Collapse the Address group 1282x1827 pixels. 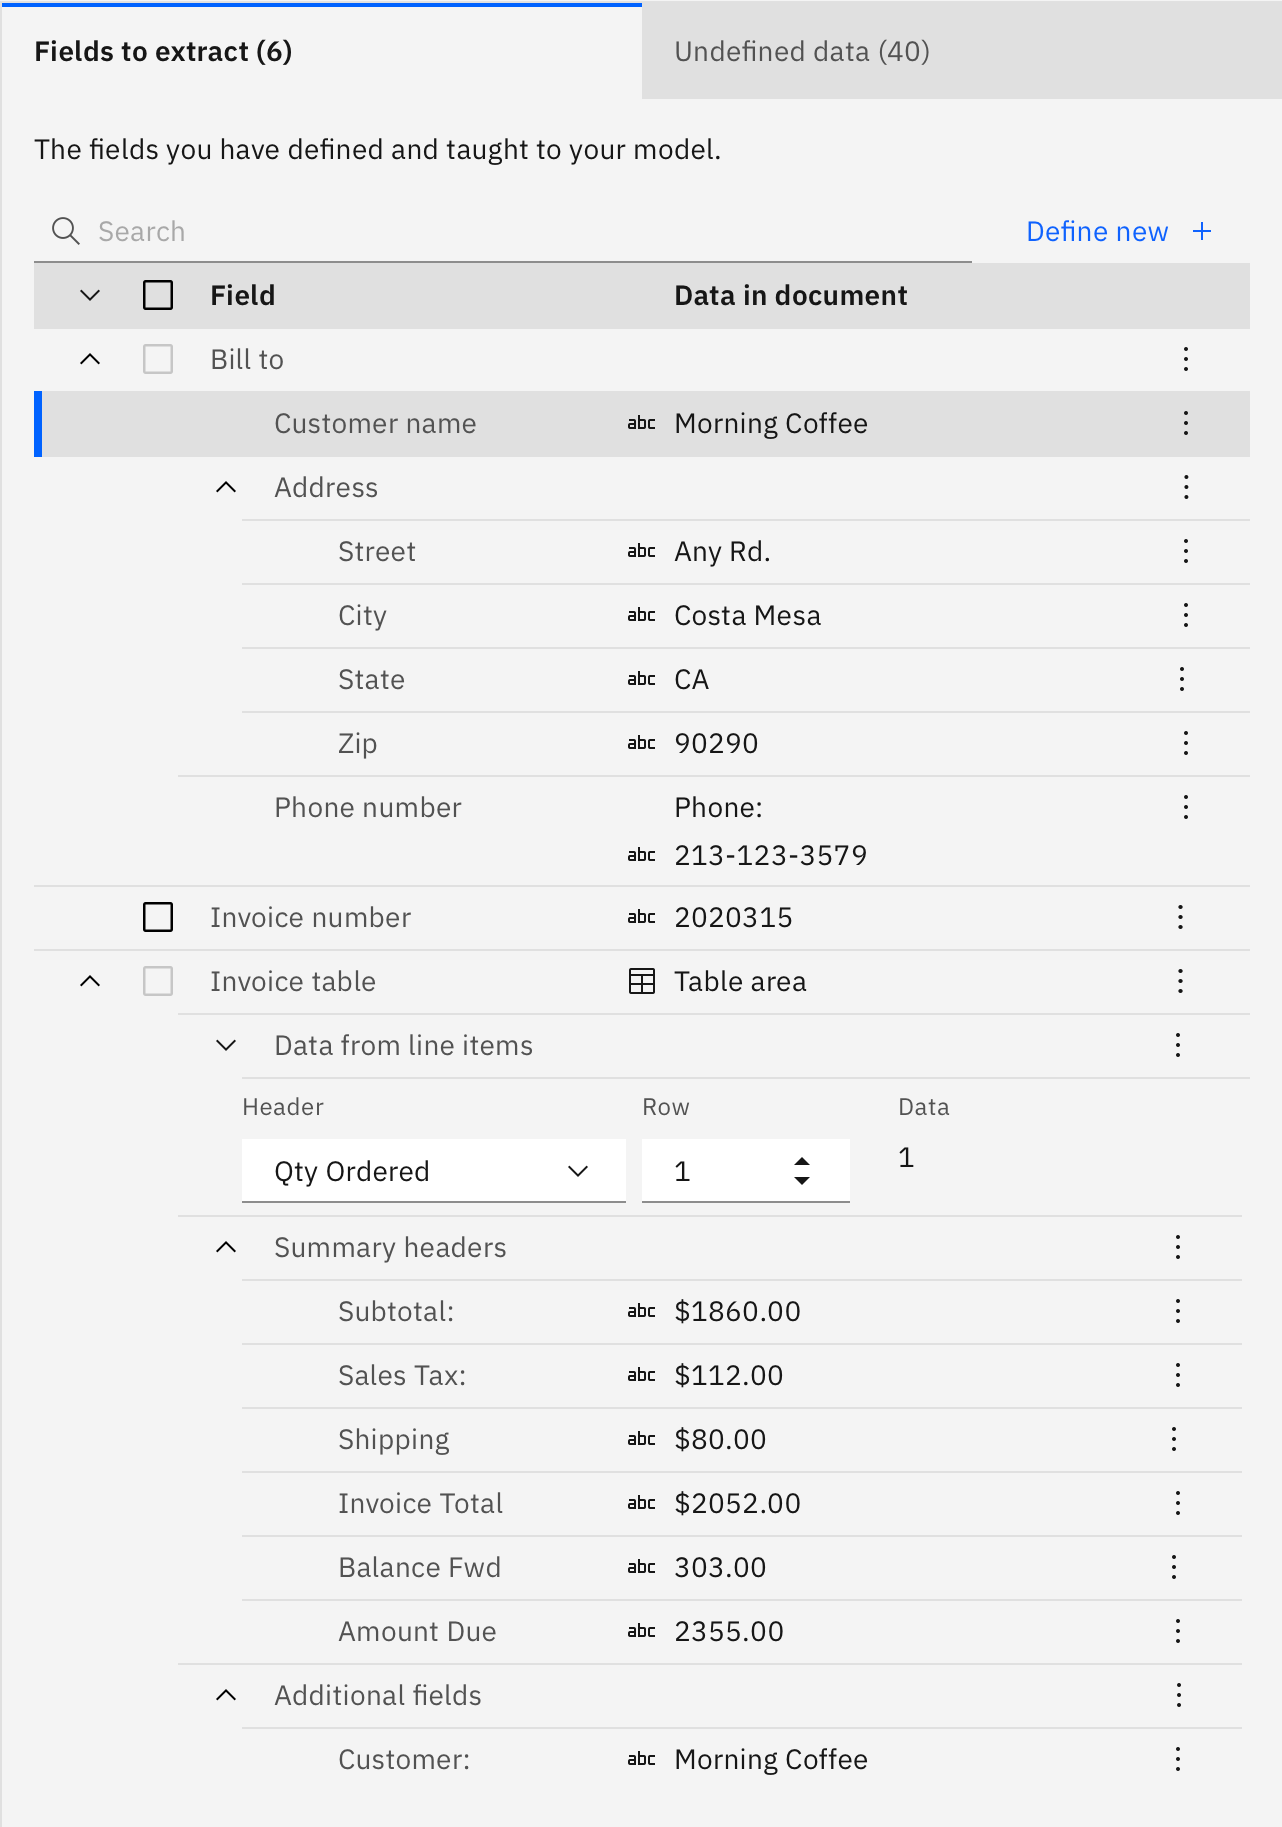(226, 487)
